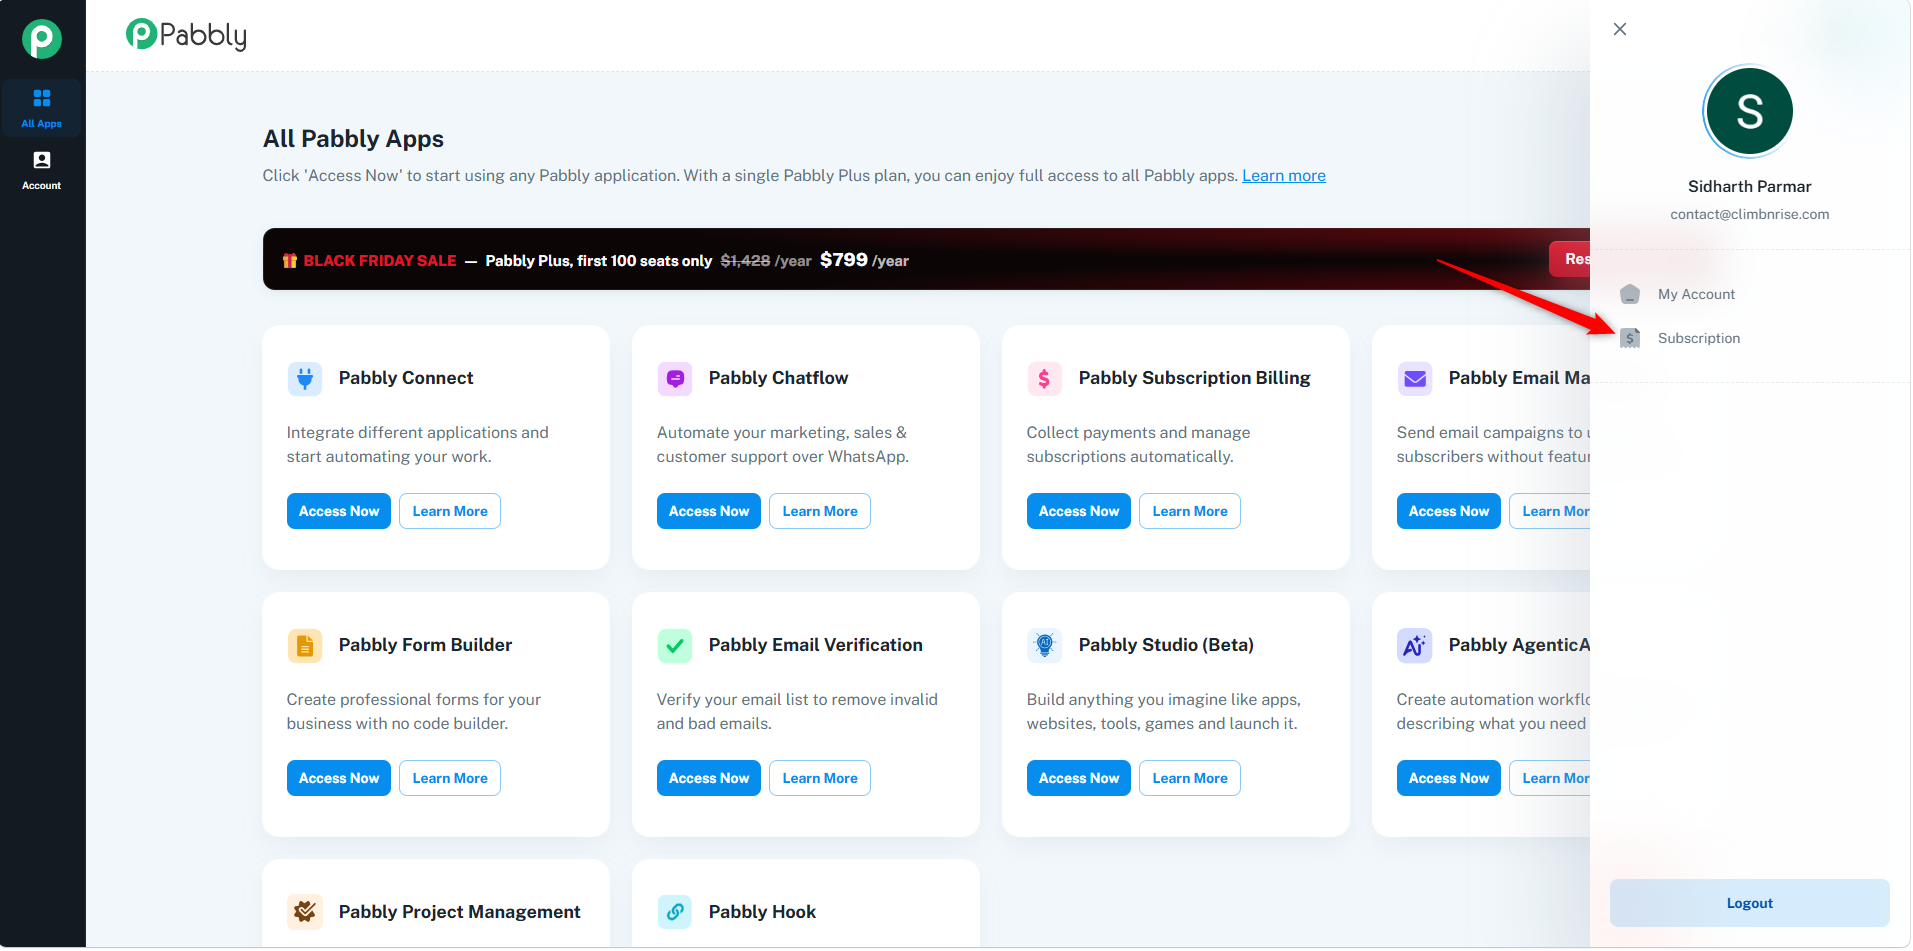Click the Pabbly Hook link icon
This screenshot has width=1913, height=951.
pos(675,912)
